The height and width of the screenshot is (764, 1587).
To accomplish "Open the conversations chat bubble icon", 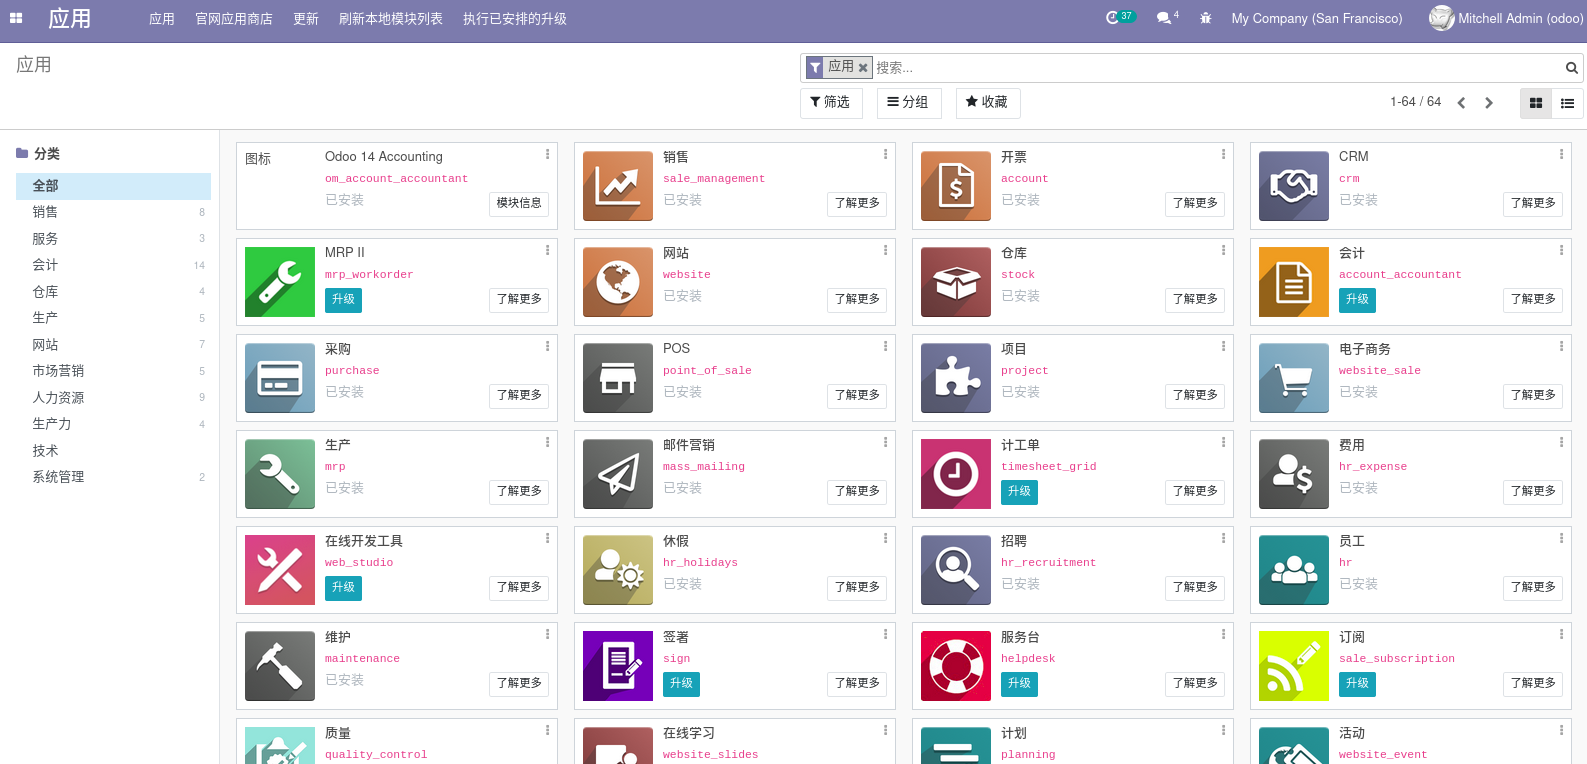I will [1164, 18].
